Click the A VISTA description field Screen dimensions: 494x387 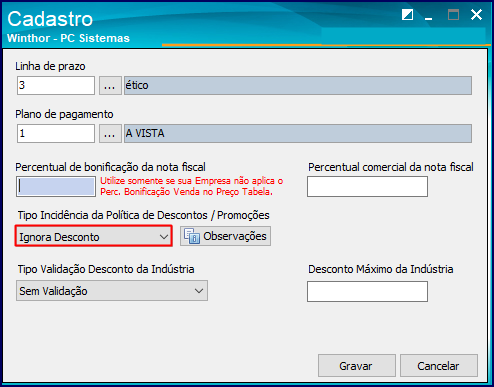click(x=298, y=134)
